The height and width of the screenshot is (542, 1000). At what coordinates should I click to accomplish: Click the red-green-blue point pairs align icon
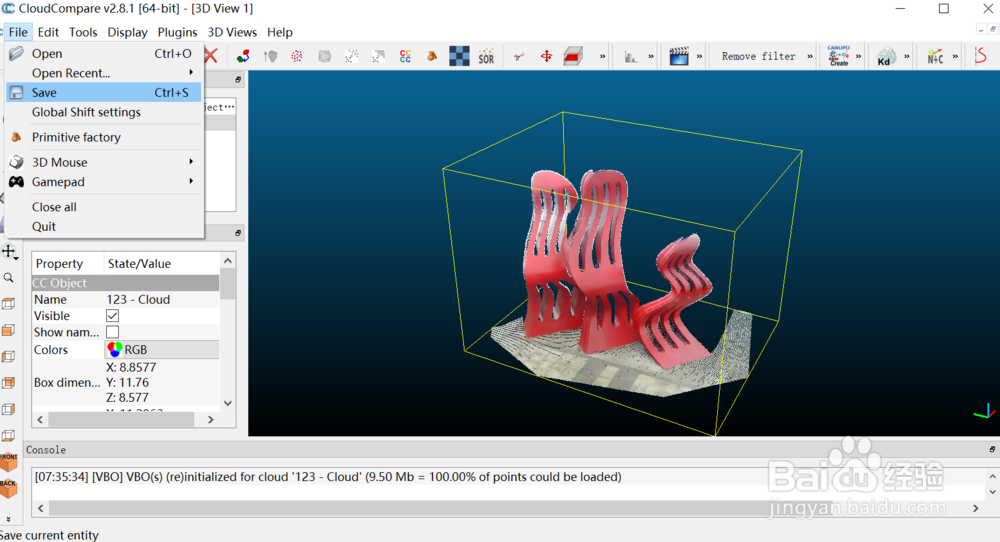243,56
